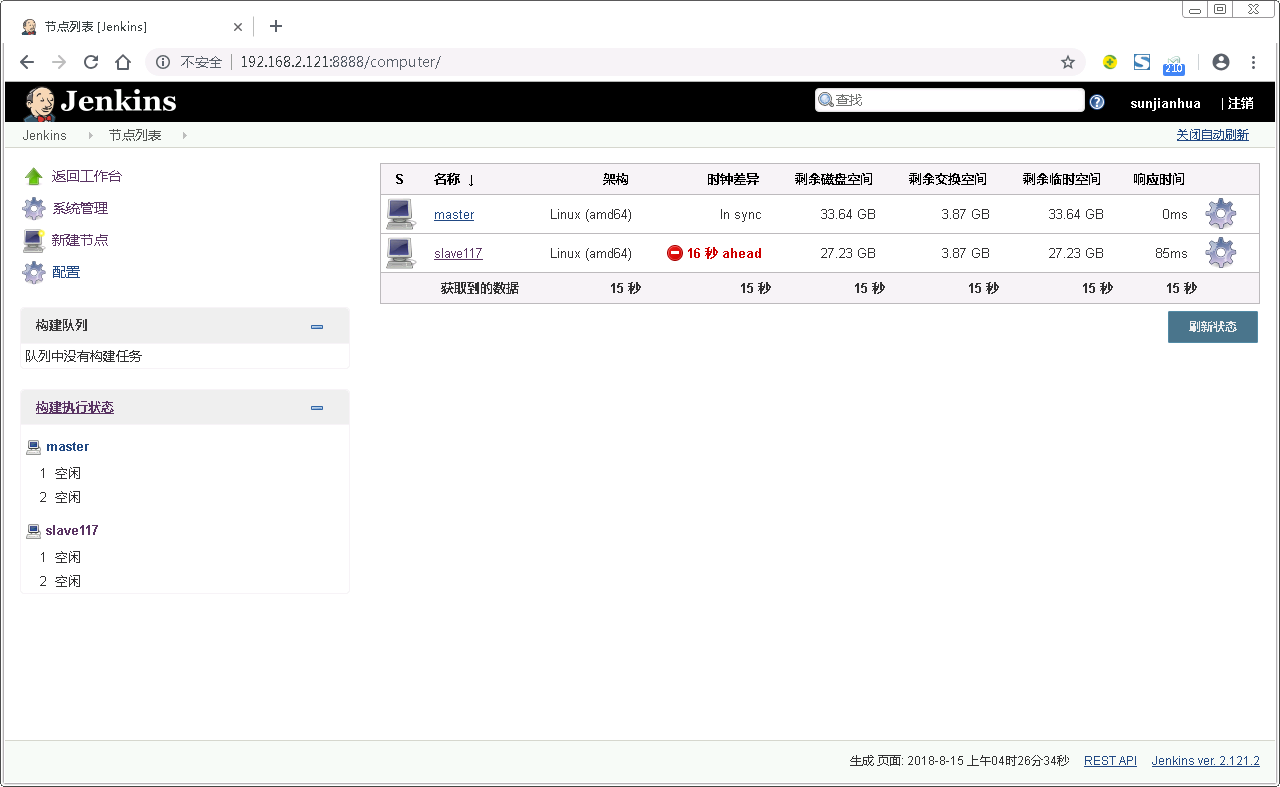Go back in the browser
This screenshot has height=787, width=1280.
tap(27, 62)
